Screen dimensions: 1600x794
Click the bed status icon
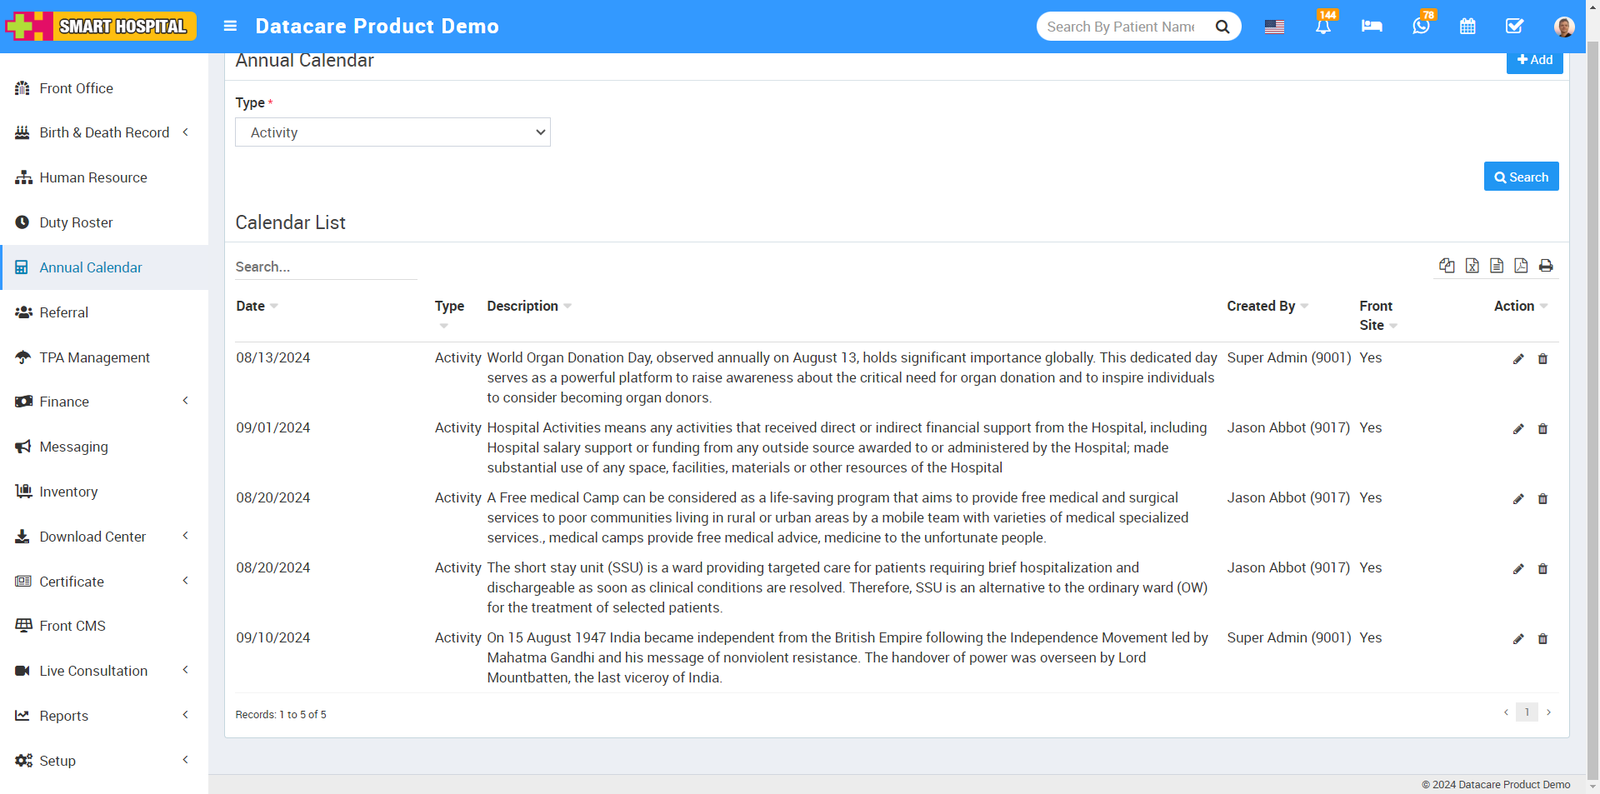point(1371,26)
